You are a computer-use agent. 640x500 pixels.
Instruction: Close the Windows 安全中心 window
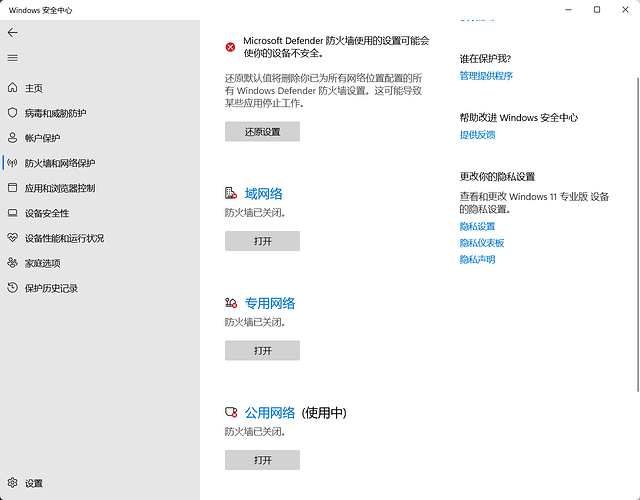pyautogui.click(x=625, y=9)
